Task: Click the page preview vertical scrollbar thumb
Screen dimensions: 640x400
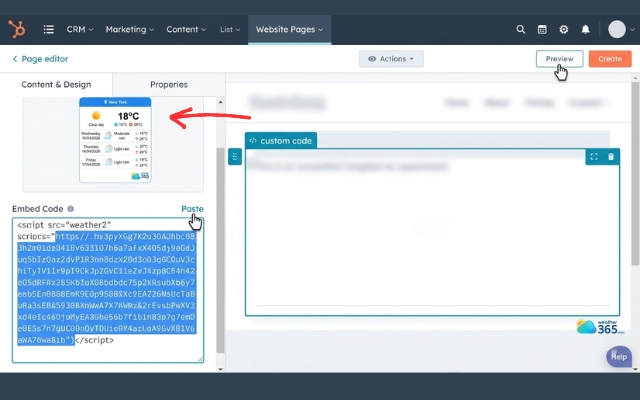Action: 635,173
